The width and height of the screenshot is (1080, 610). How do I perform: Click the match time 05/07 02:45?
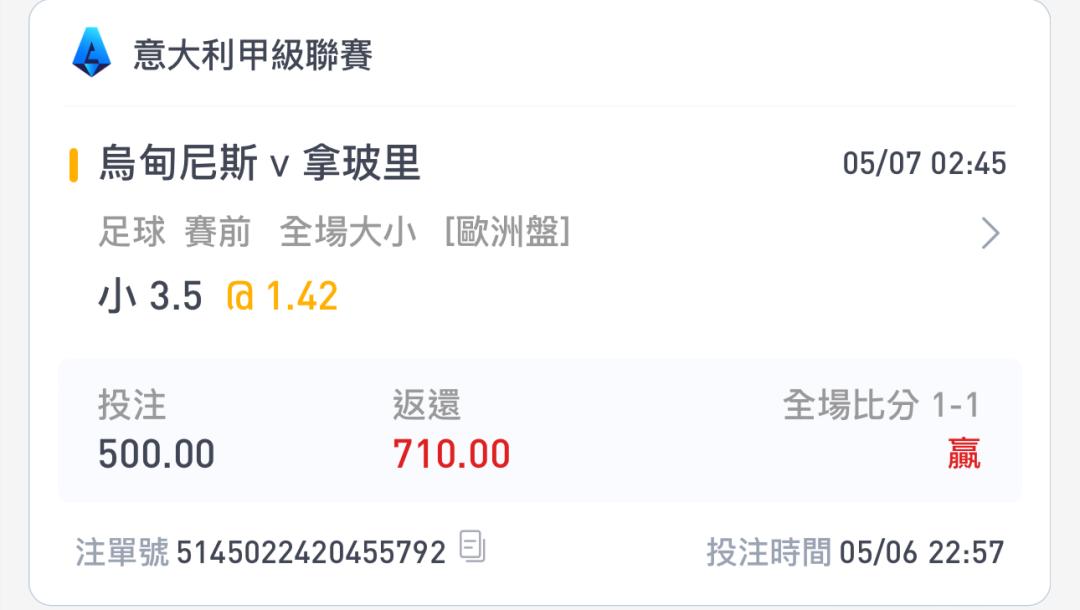[x=924, y=164]
